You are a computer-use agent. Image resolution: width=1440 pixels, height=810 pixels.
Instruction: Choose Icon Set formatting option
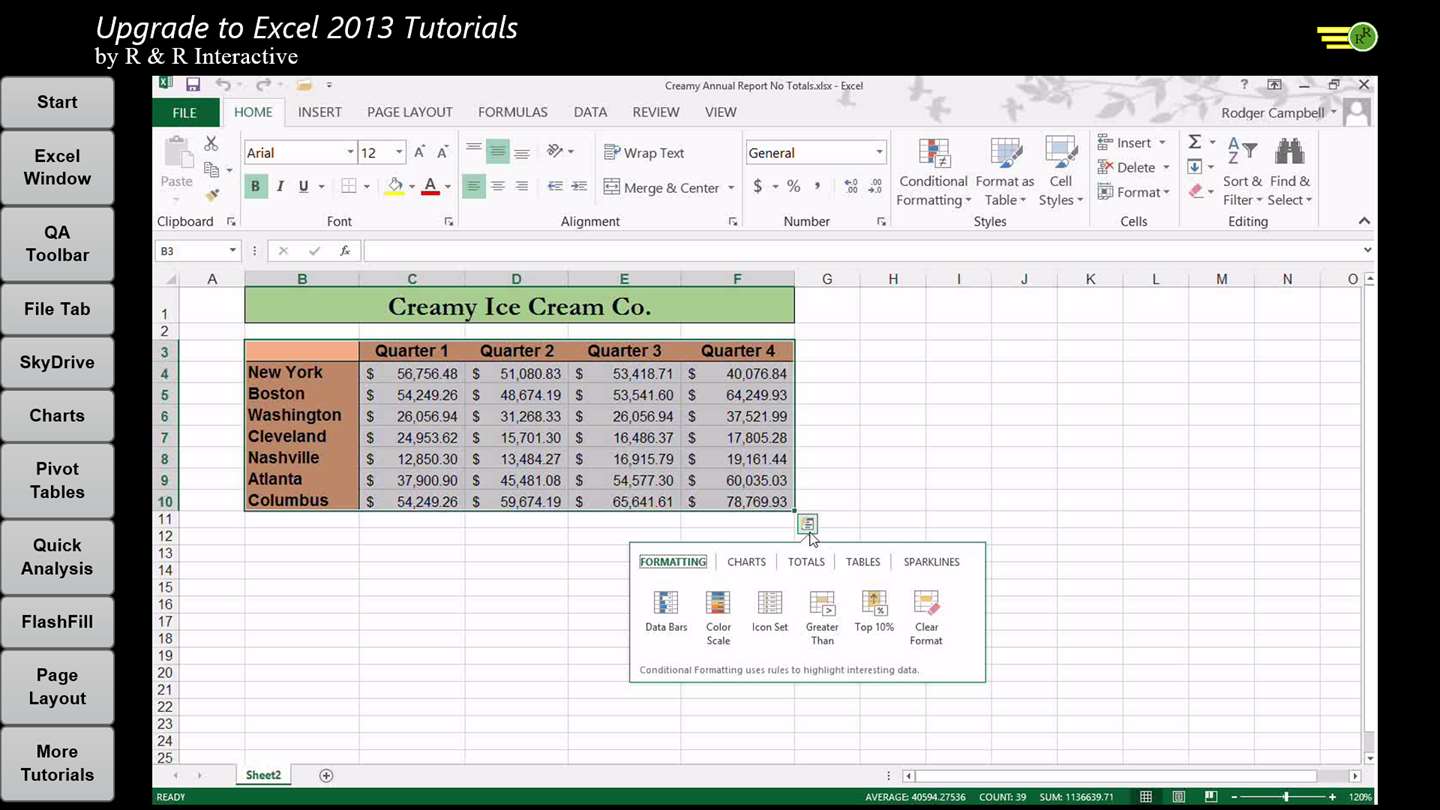(770, 611)
